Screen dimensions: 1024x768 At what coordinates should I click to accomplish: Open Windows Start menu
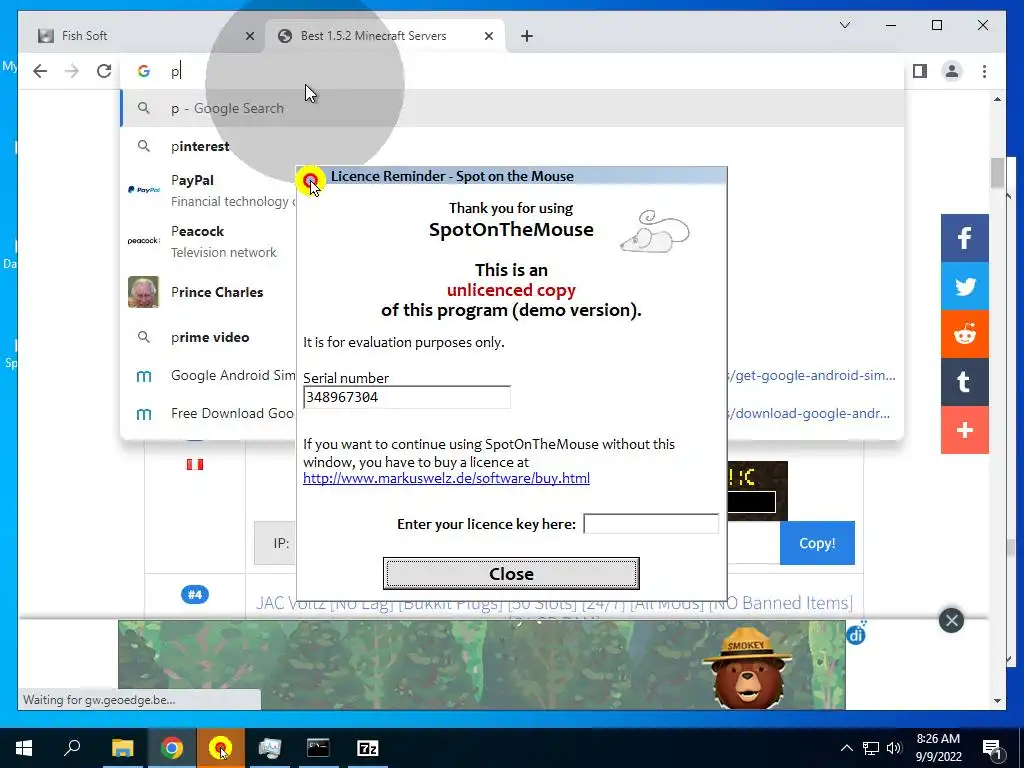coord(24,748)
